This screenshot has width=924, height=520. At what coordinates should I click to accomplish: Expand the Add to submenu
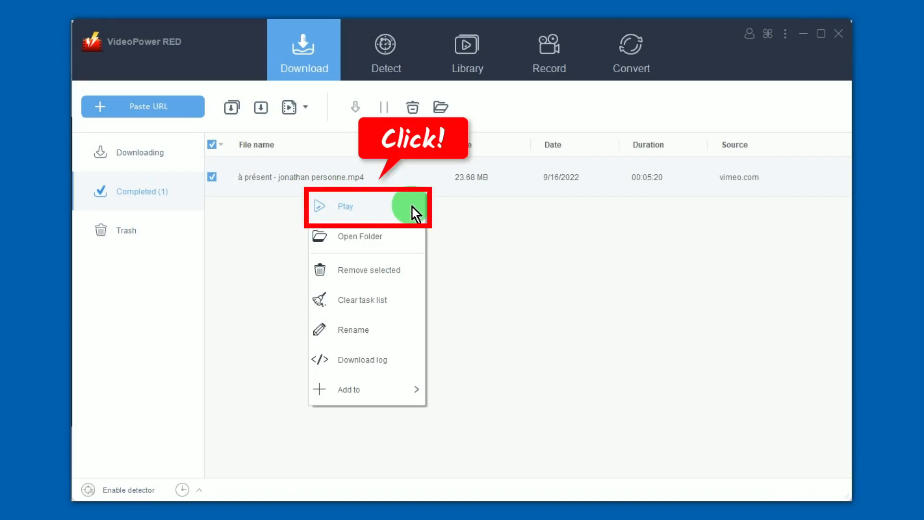pos(367,390)
